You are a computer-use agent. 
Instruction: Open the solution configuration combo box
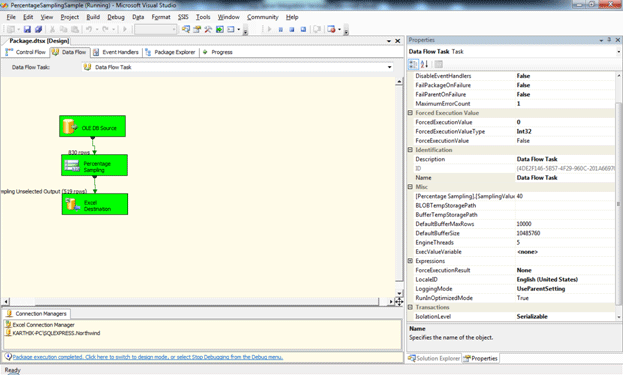[x=155, y=29]
